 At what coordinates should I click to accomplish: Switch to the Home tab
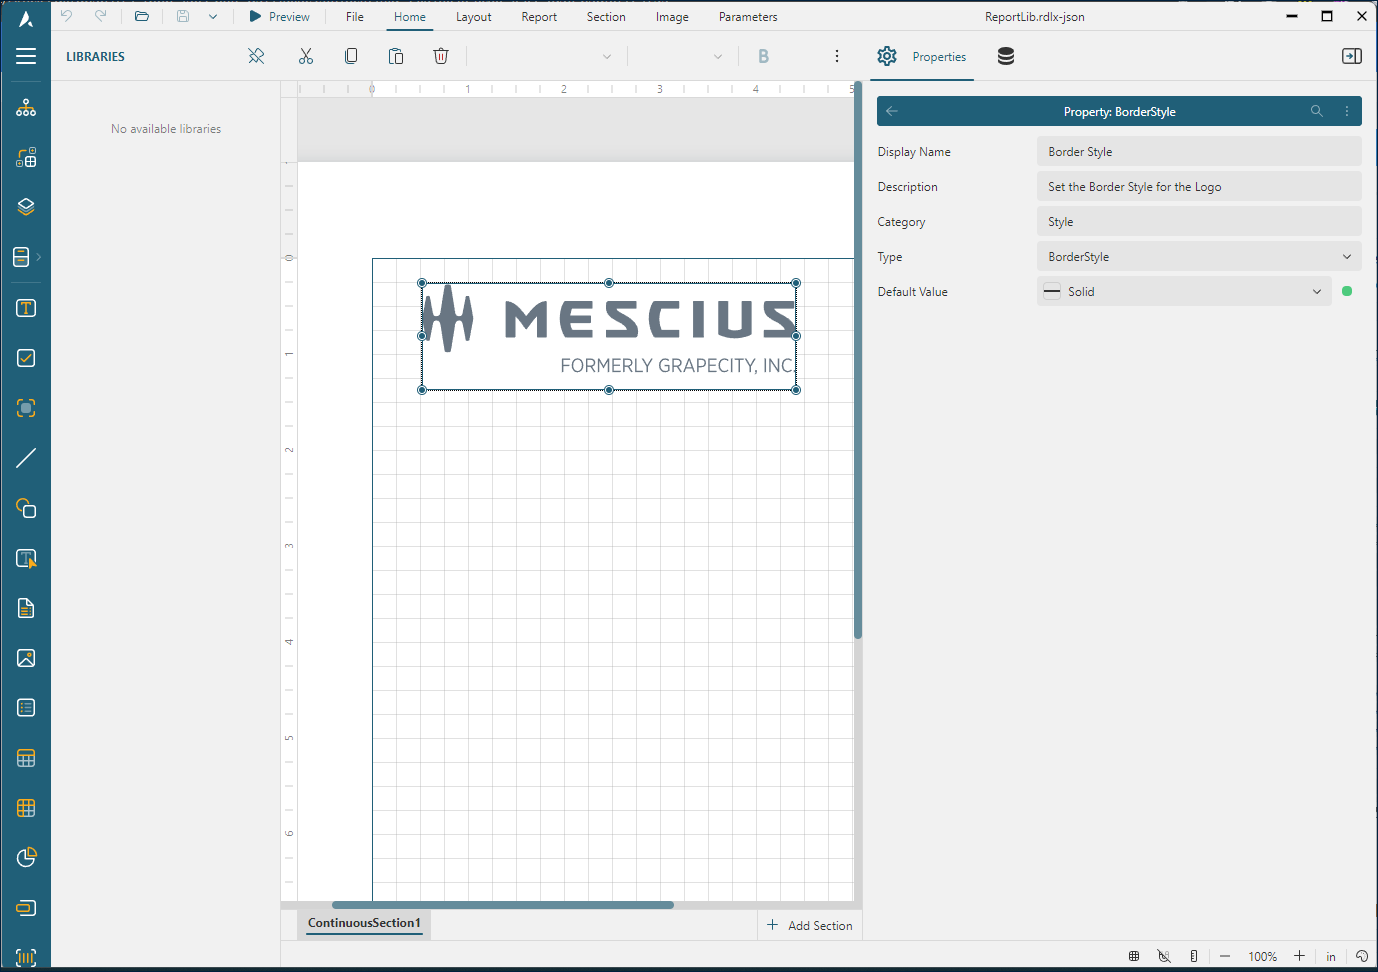[410, 16]
